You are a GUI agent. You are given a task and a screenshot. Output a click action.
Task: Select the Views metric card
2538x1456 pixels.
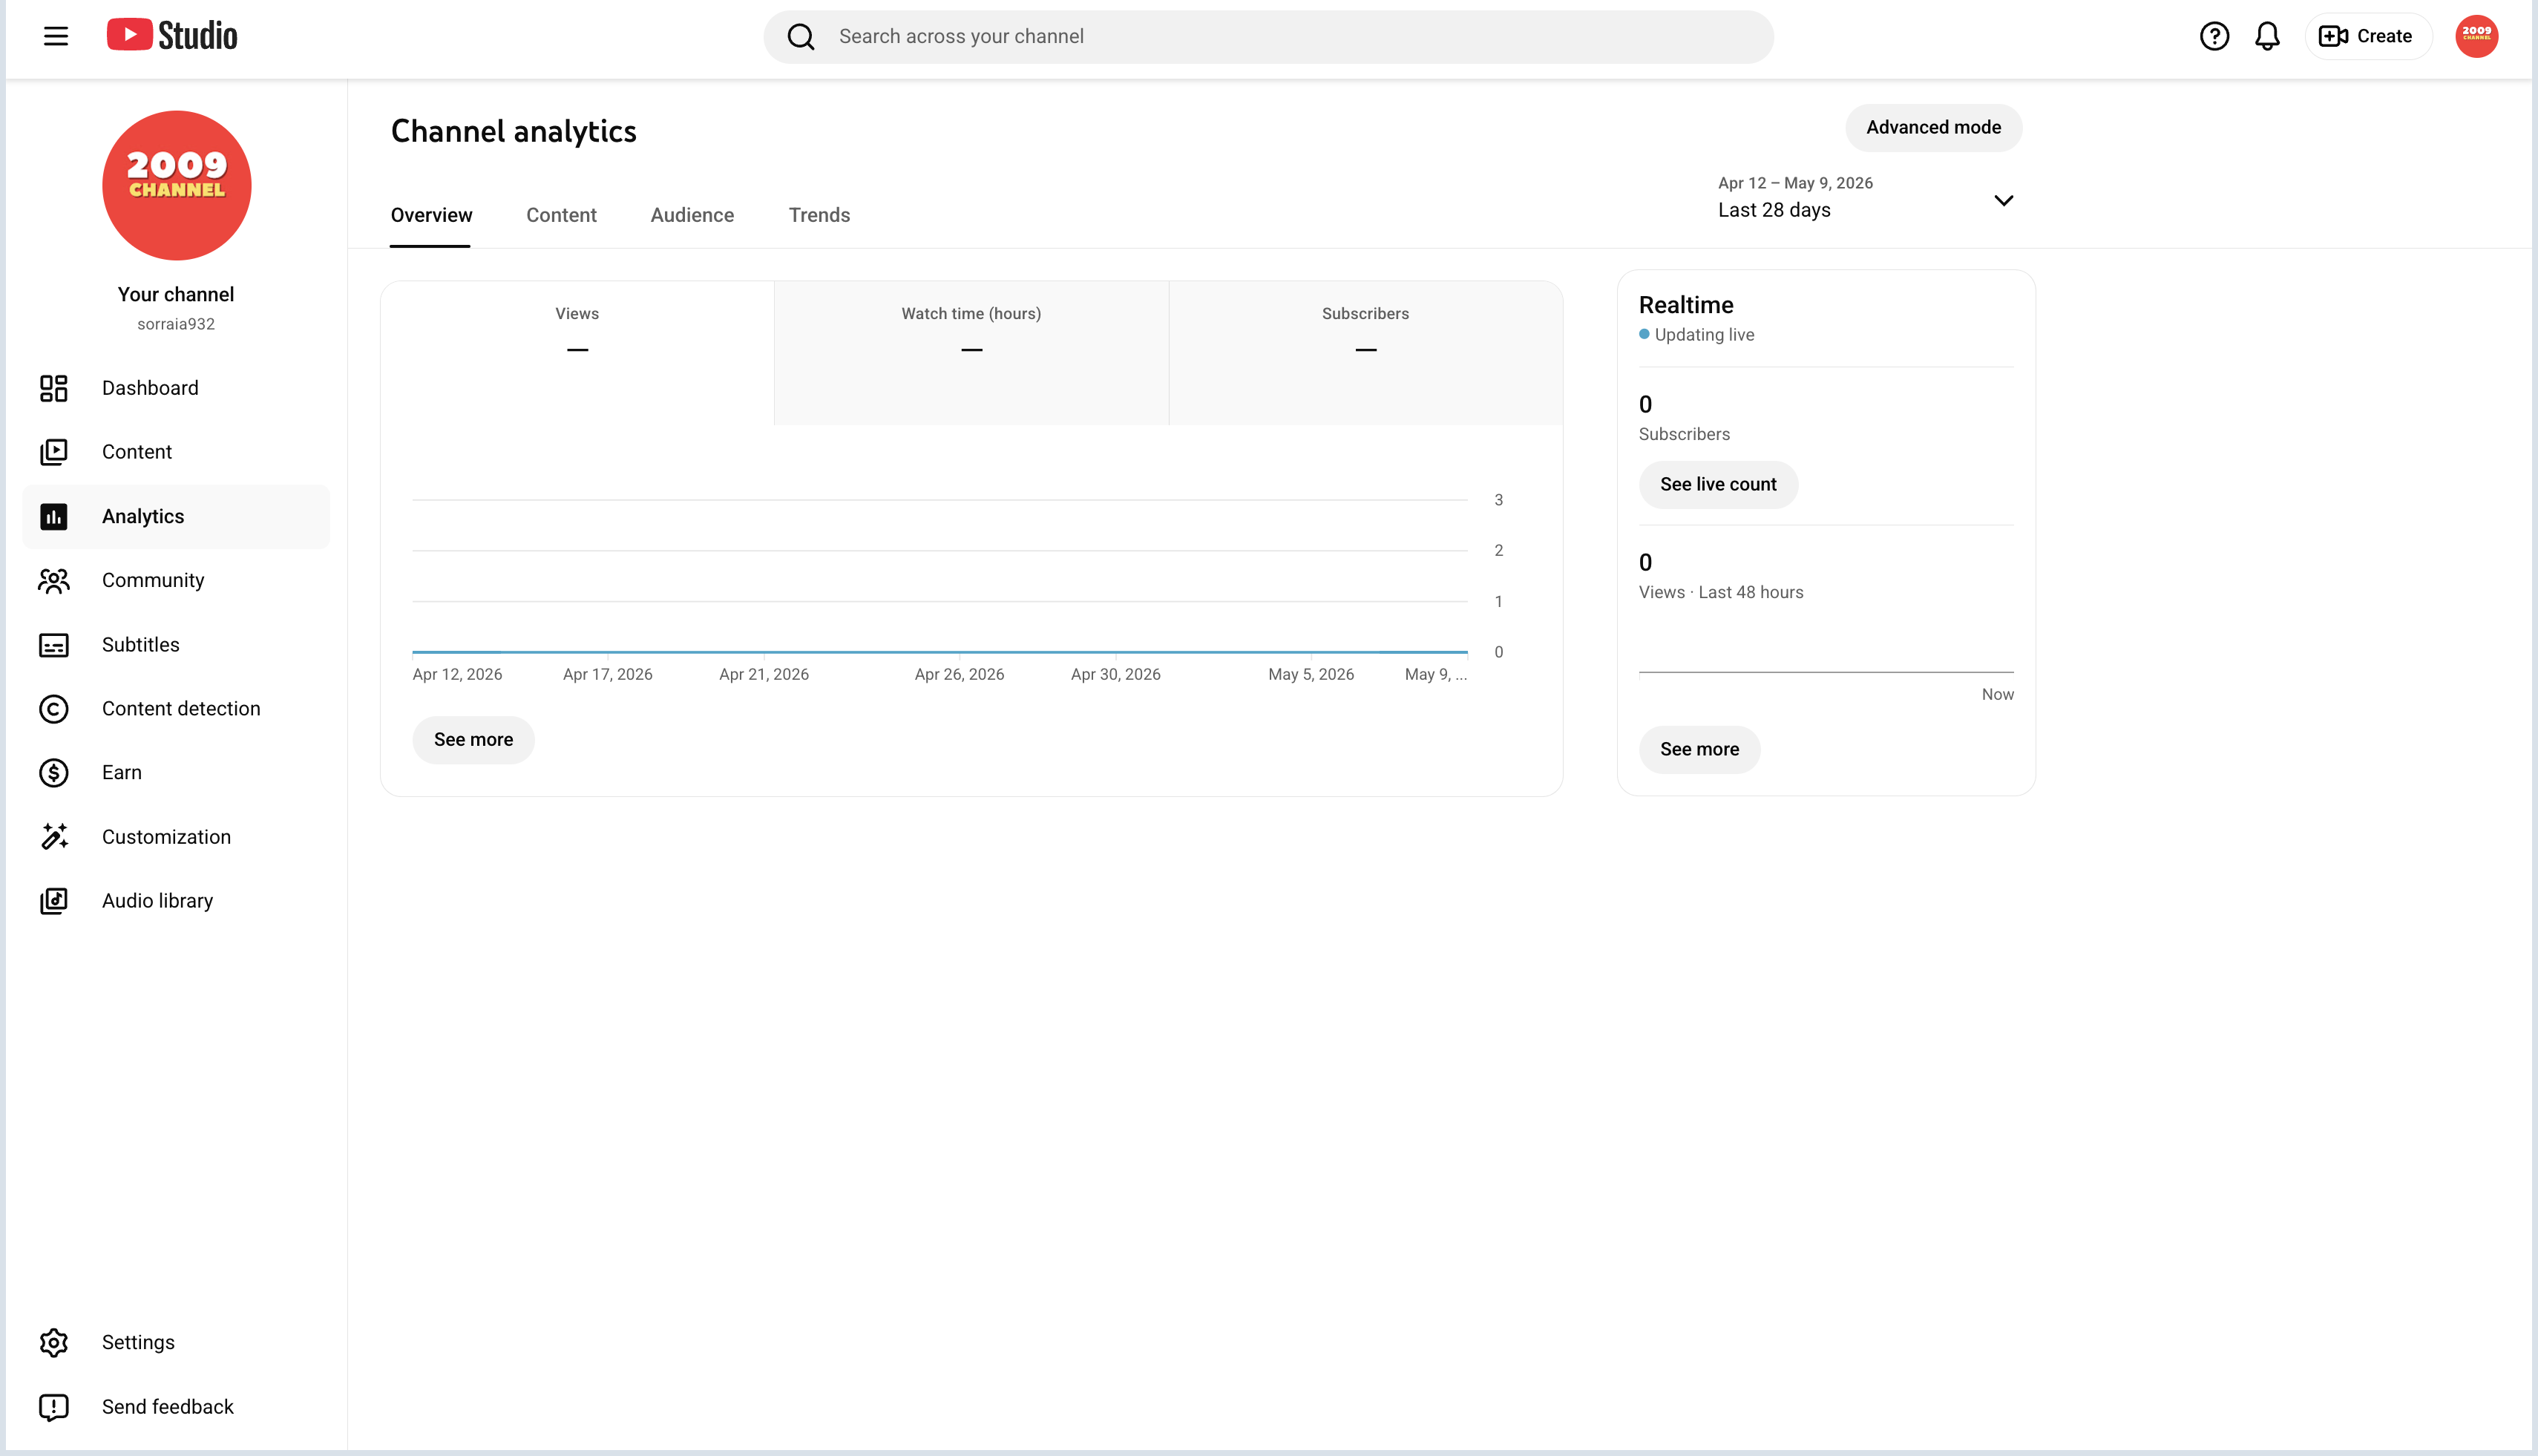(x=577, y=353)
